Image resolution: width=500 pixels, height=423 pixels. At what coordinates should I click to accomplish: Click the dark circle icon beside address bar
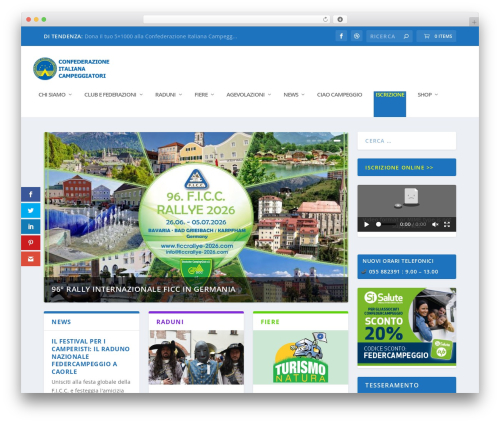click(340, 19)
